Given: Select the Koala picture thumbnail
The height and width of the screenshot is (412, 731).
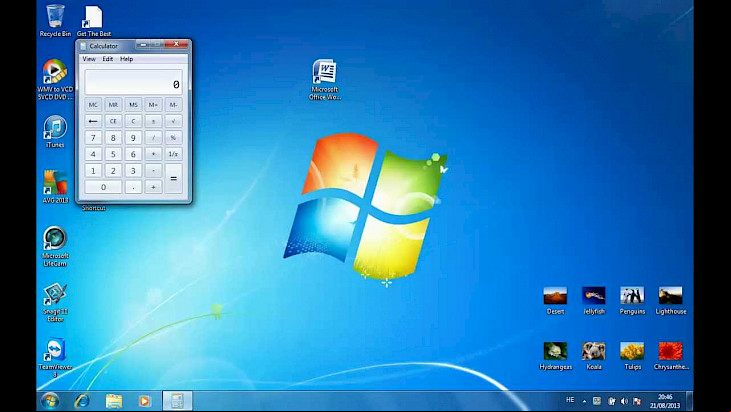Looking at the screenshot, I should 593,356.
